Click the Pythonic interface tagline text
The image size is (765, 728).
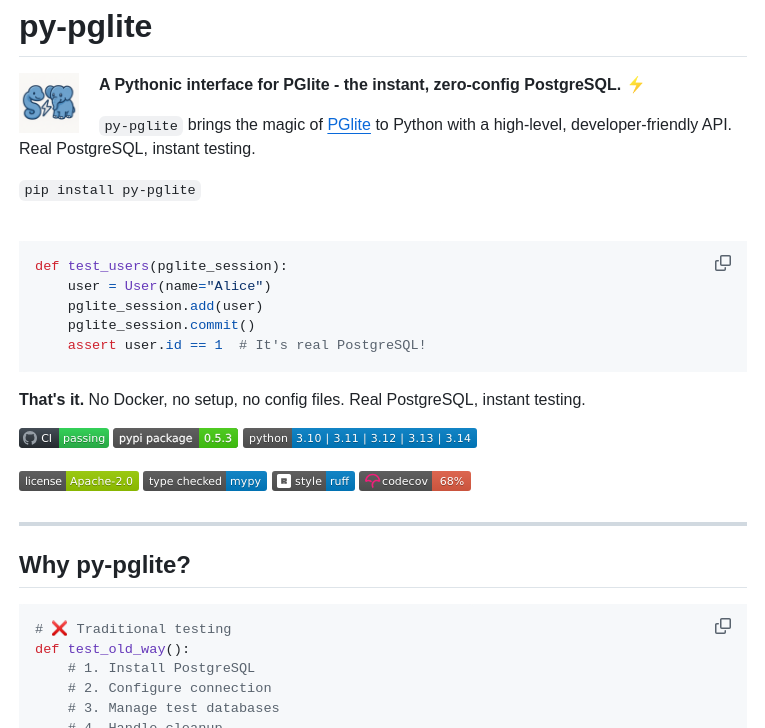coord(360,84)
